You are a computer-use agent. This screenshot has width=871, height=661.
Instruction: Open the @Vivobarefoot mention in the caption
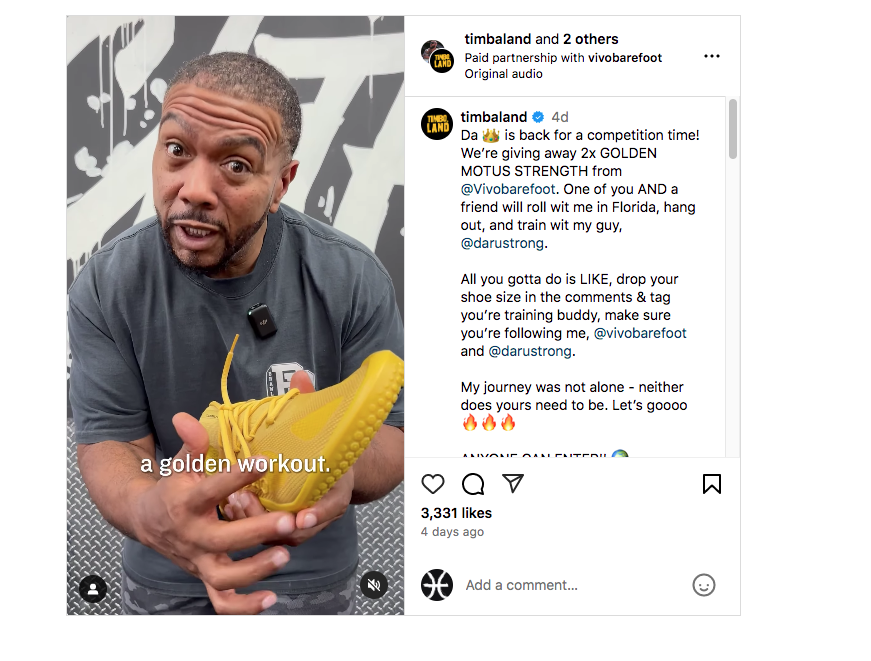pyautogui.click(x=508, y=189)
